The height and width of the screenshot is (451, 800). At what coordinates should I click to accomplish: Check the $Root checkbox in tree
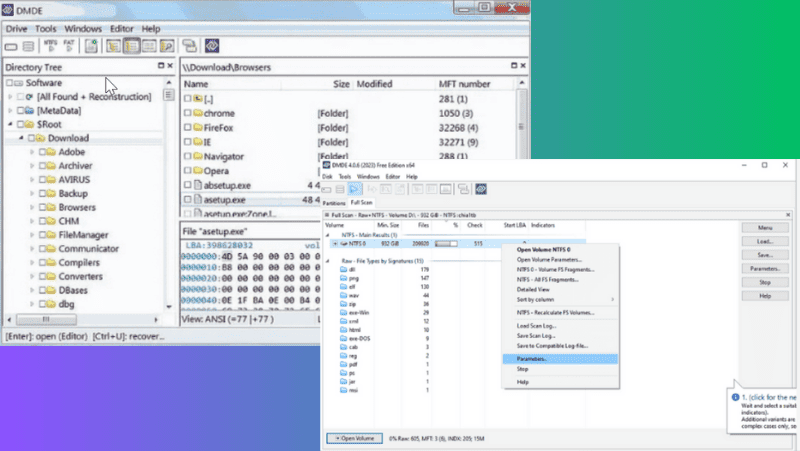pyautogui.click(x=20, y=124)
